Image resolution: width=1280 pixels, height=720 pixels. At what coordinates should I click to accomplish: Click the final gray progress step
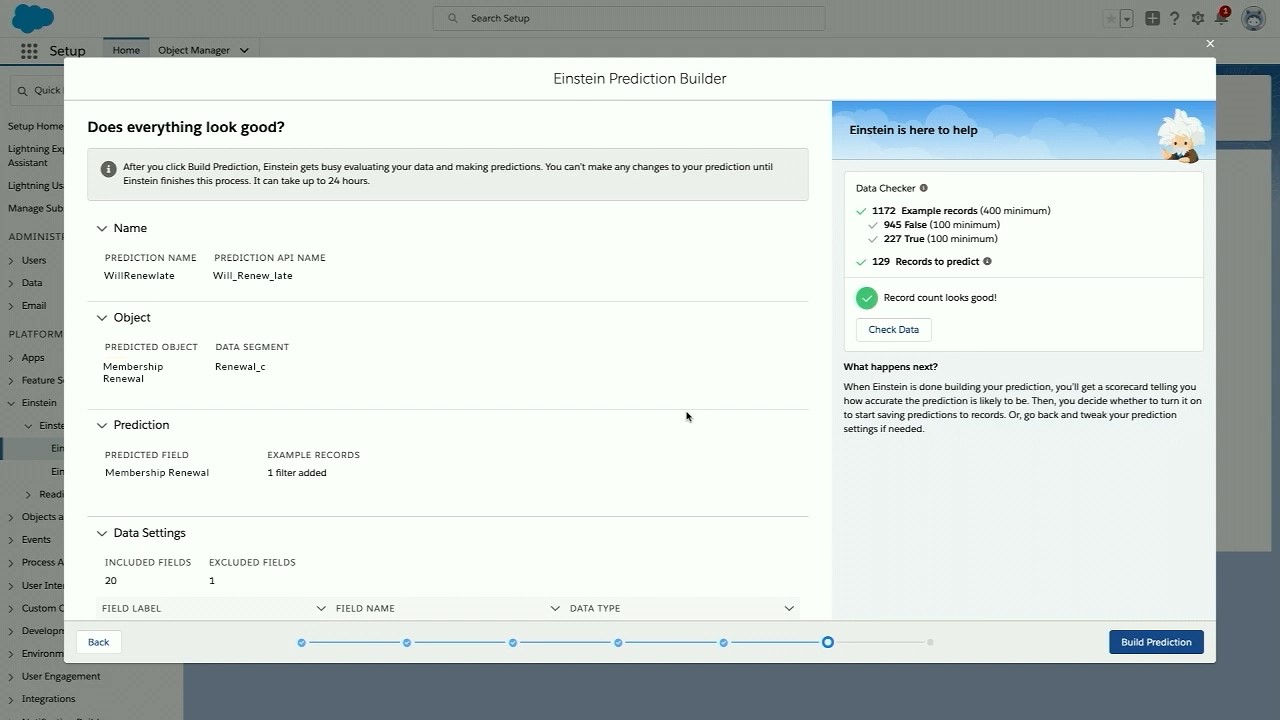pyautogui.click(x=930, y=642)
